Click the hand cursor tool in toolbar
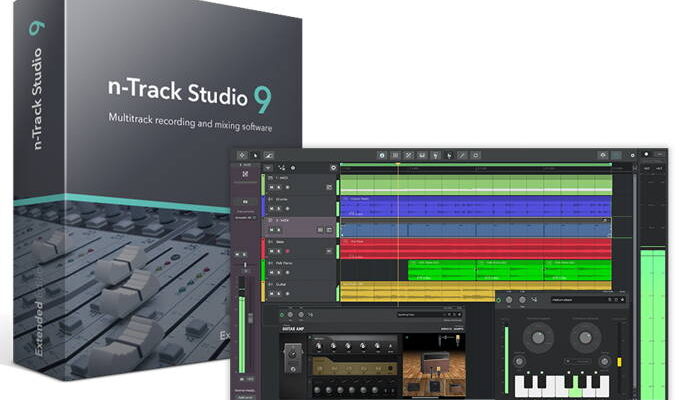The width and height of the screenshot is (681, 400). [450, 156]
